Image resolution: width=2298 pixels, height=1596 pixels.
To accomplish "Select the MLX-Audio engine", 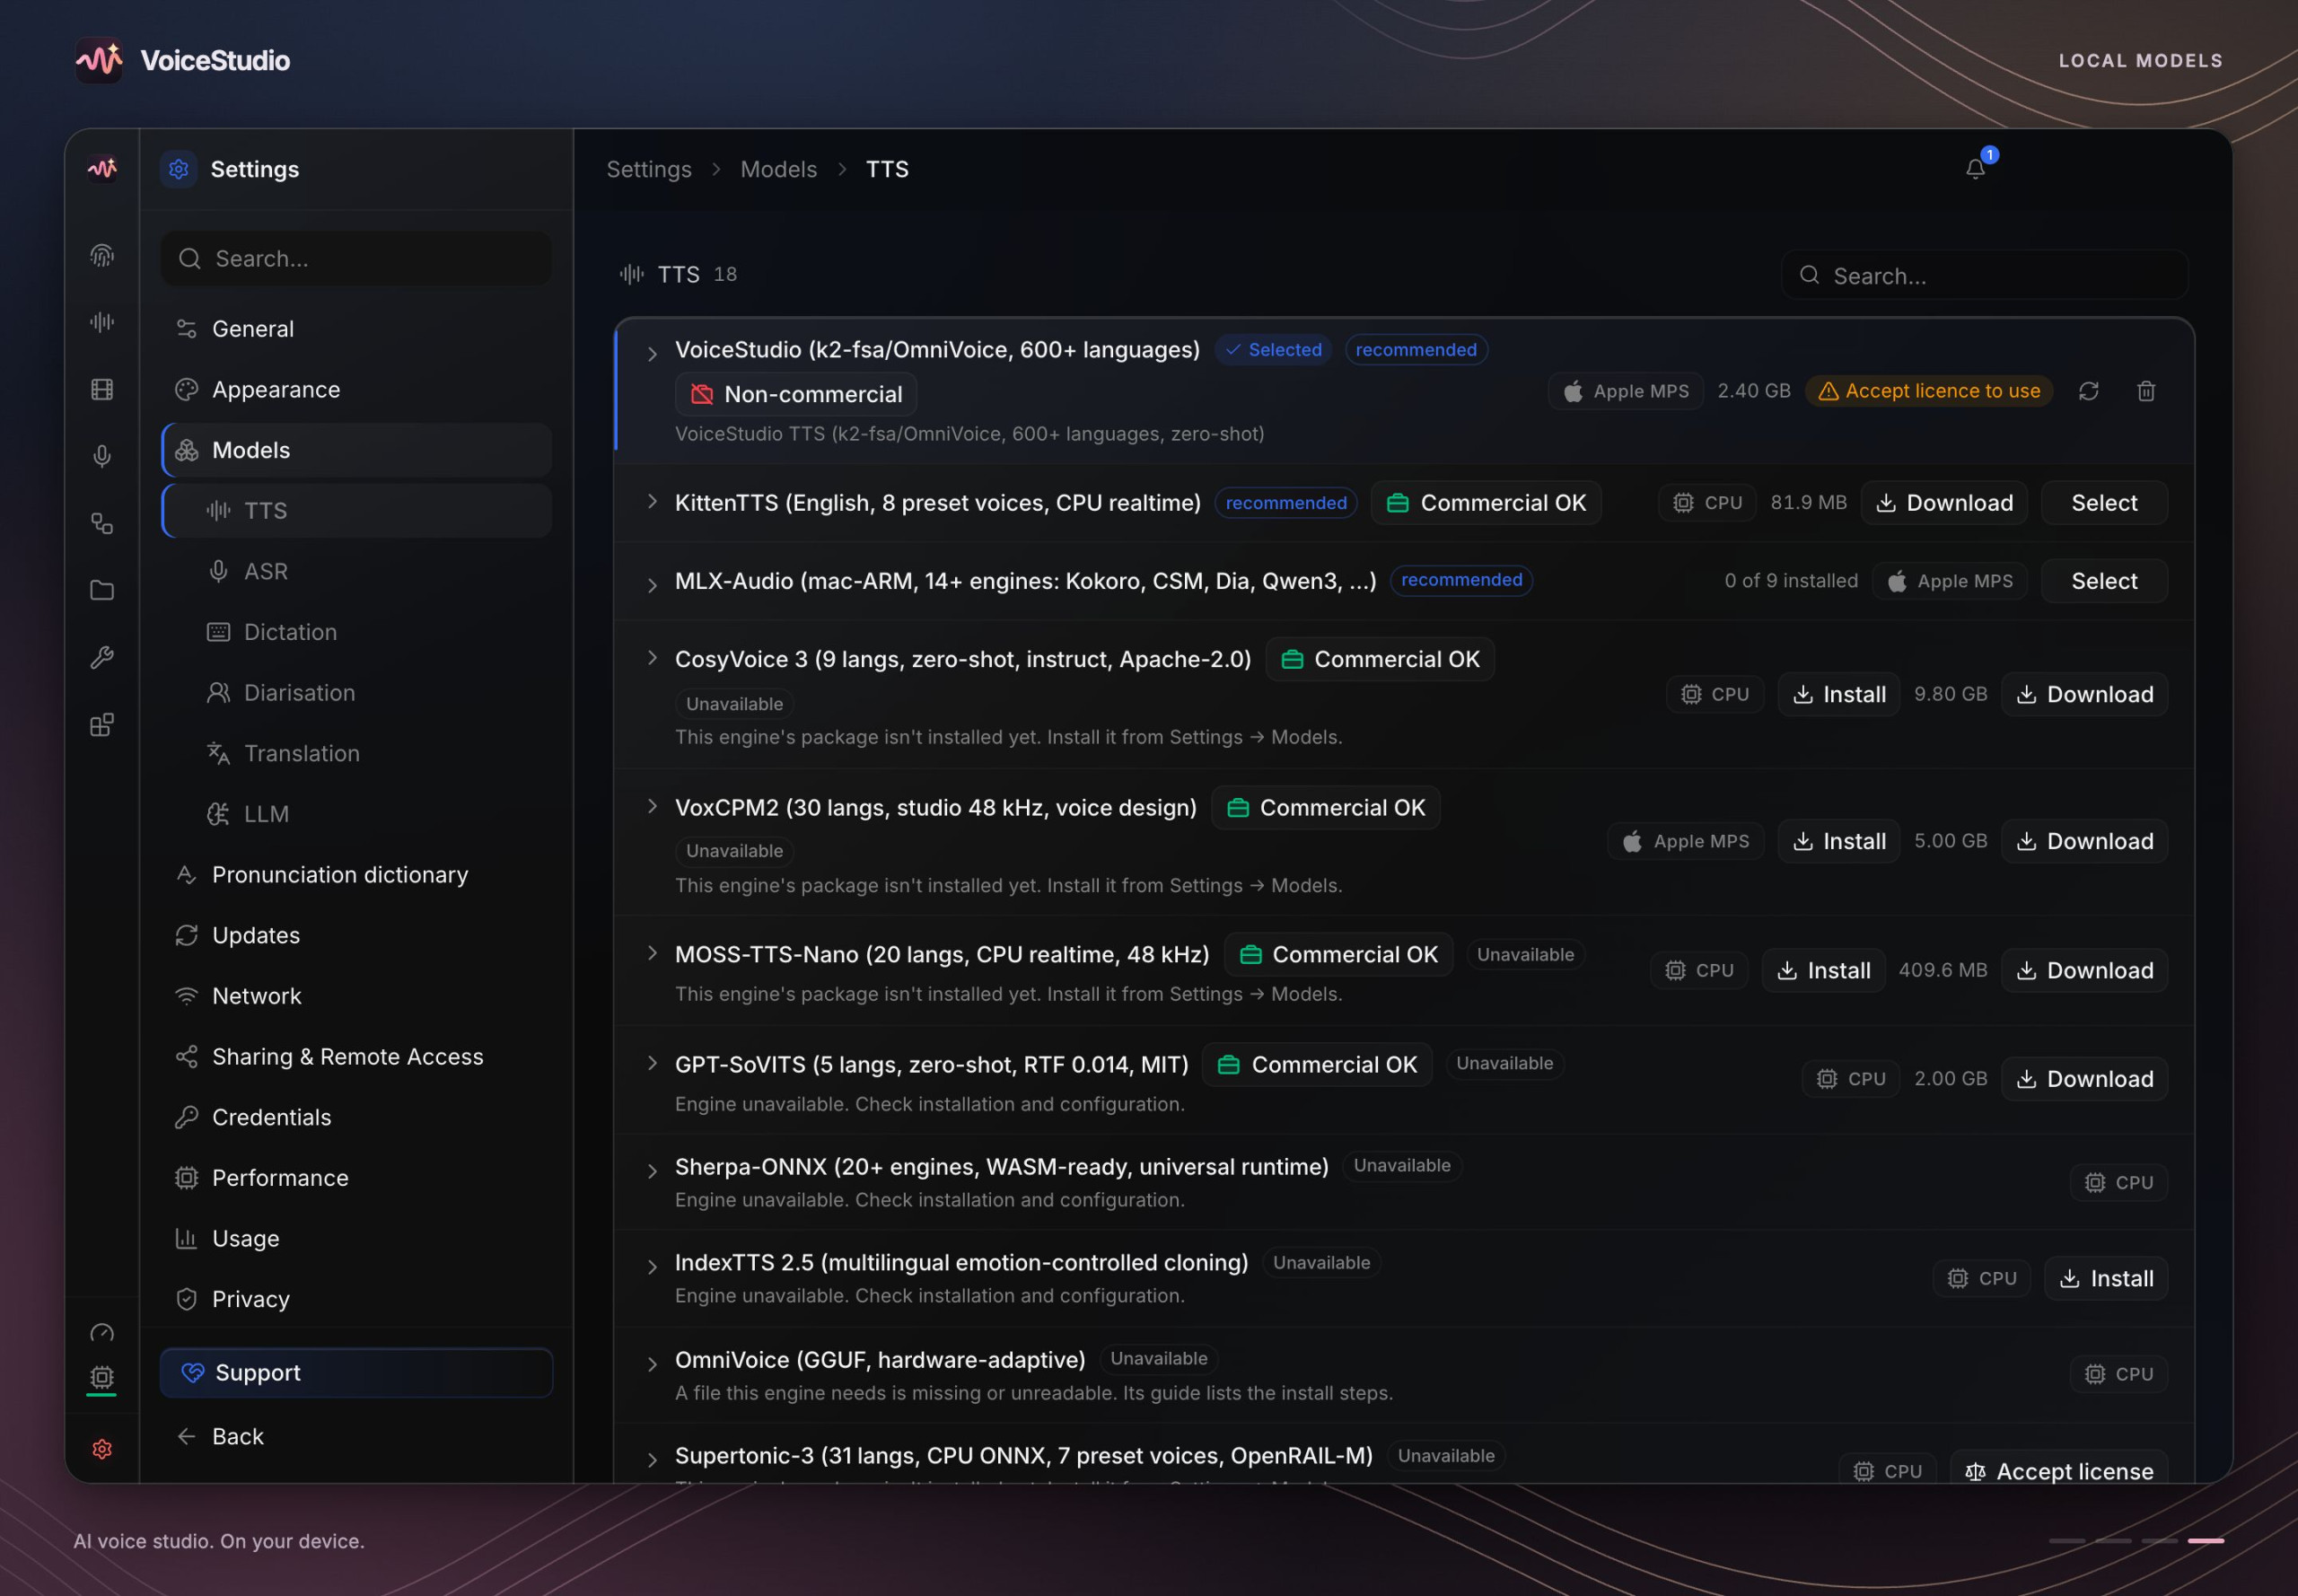I will 2104,581.
